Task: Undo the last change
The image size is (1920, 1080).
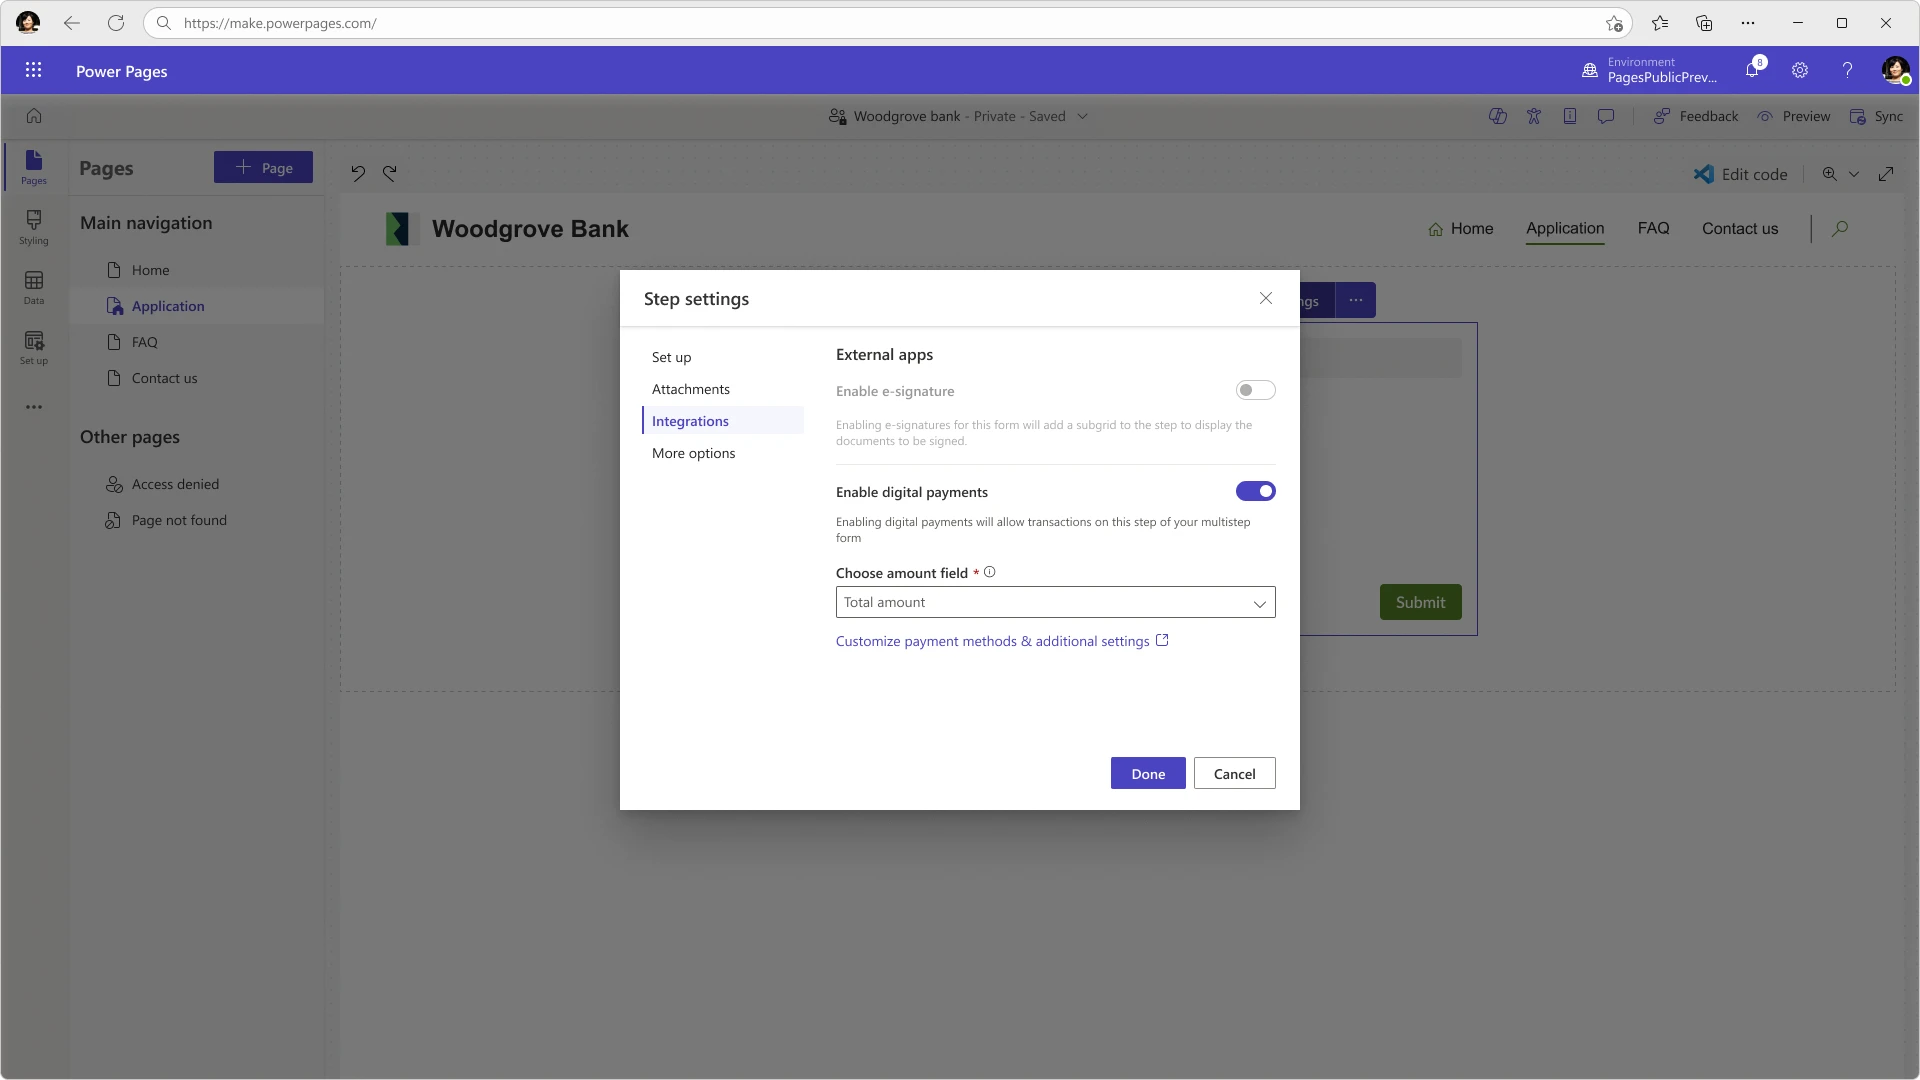Action: [x=359, y=172]
